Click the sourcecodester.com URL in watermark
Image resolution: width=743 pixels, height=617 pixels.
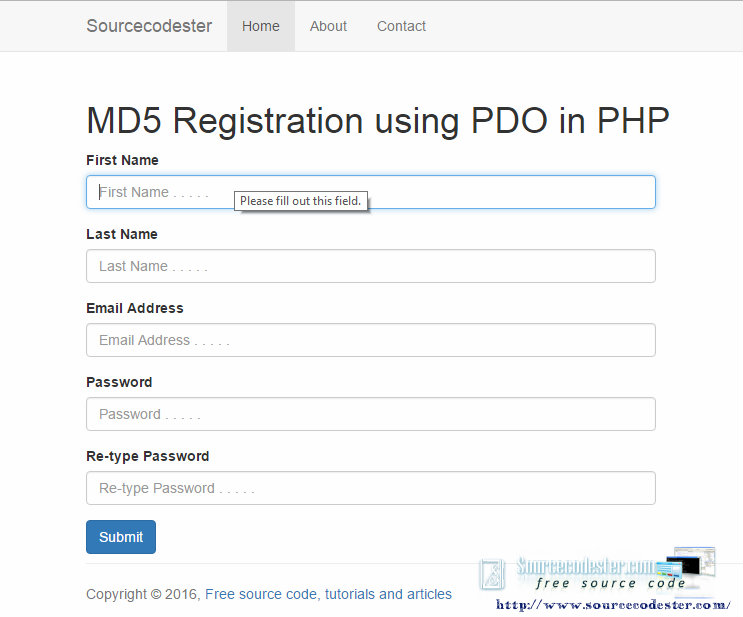coord(613,605)
